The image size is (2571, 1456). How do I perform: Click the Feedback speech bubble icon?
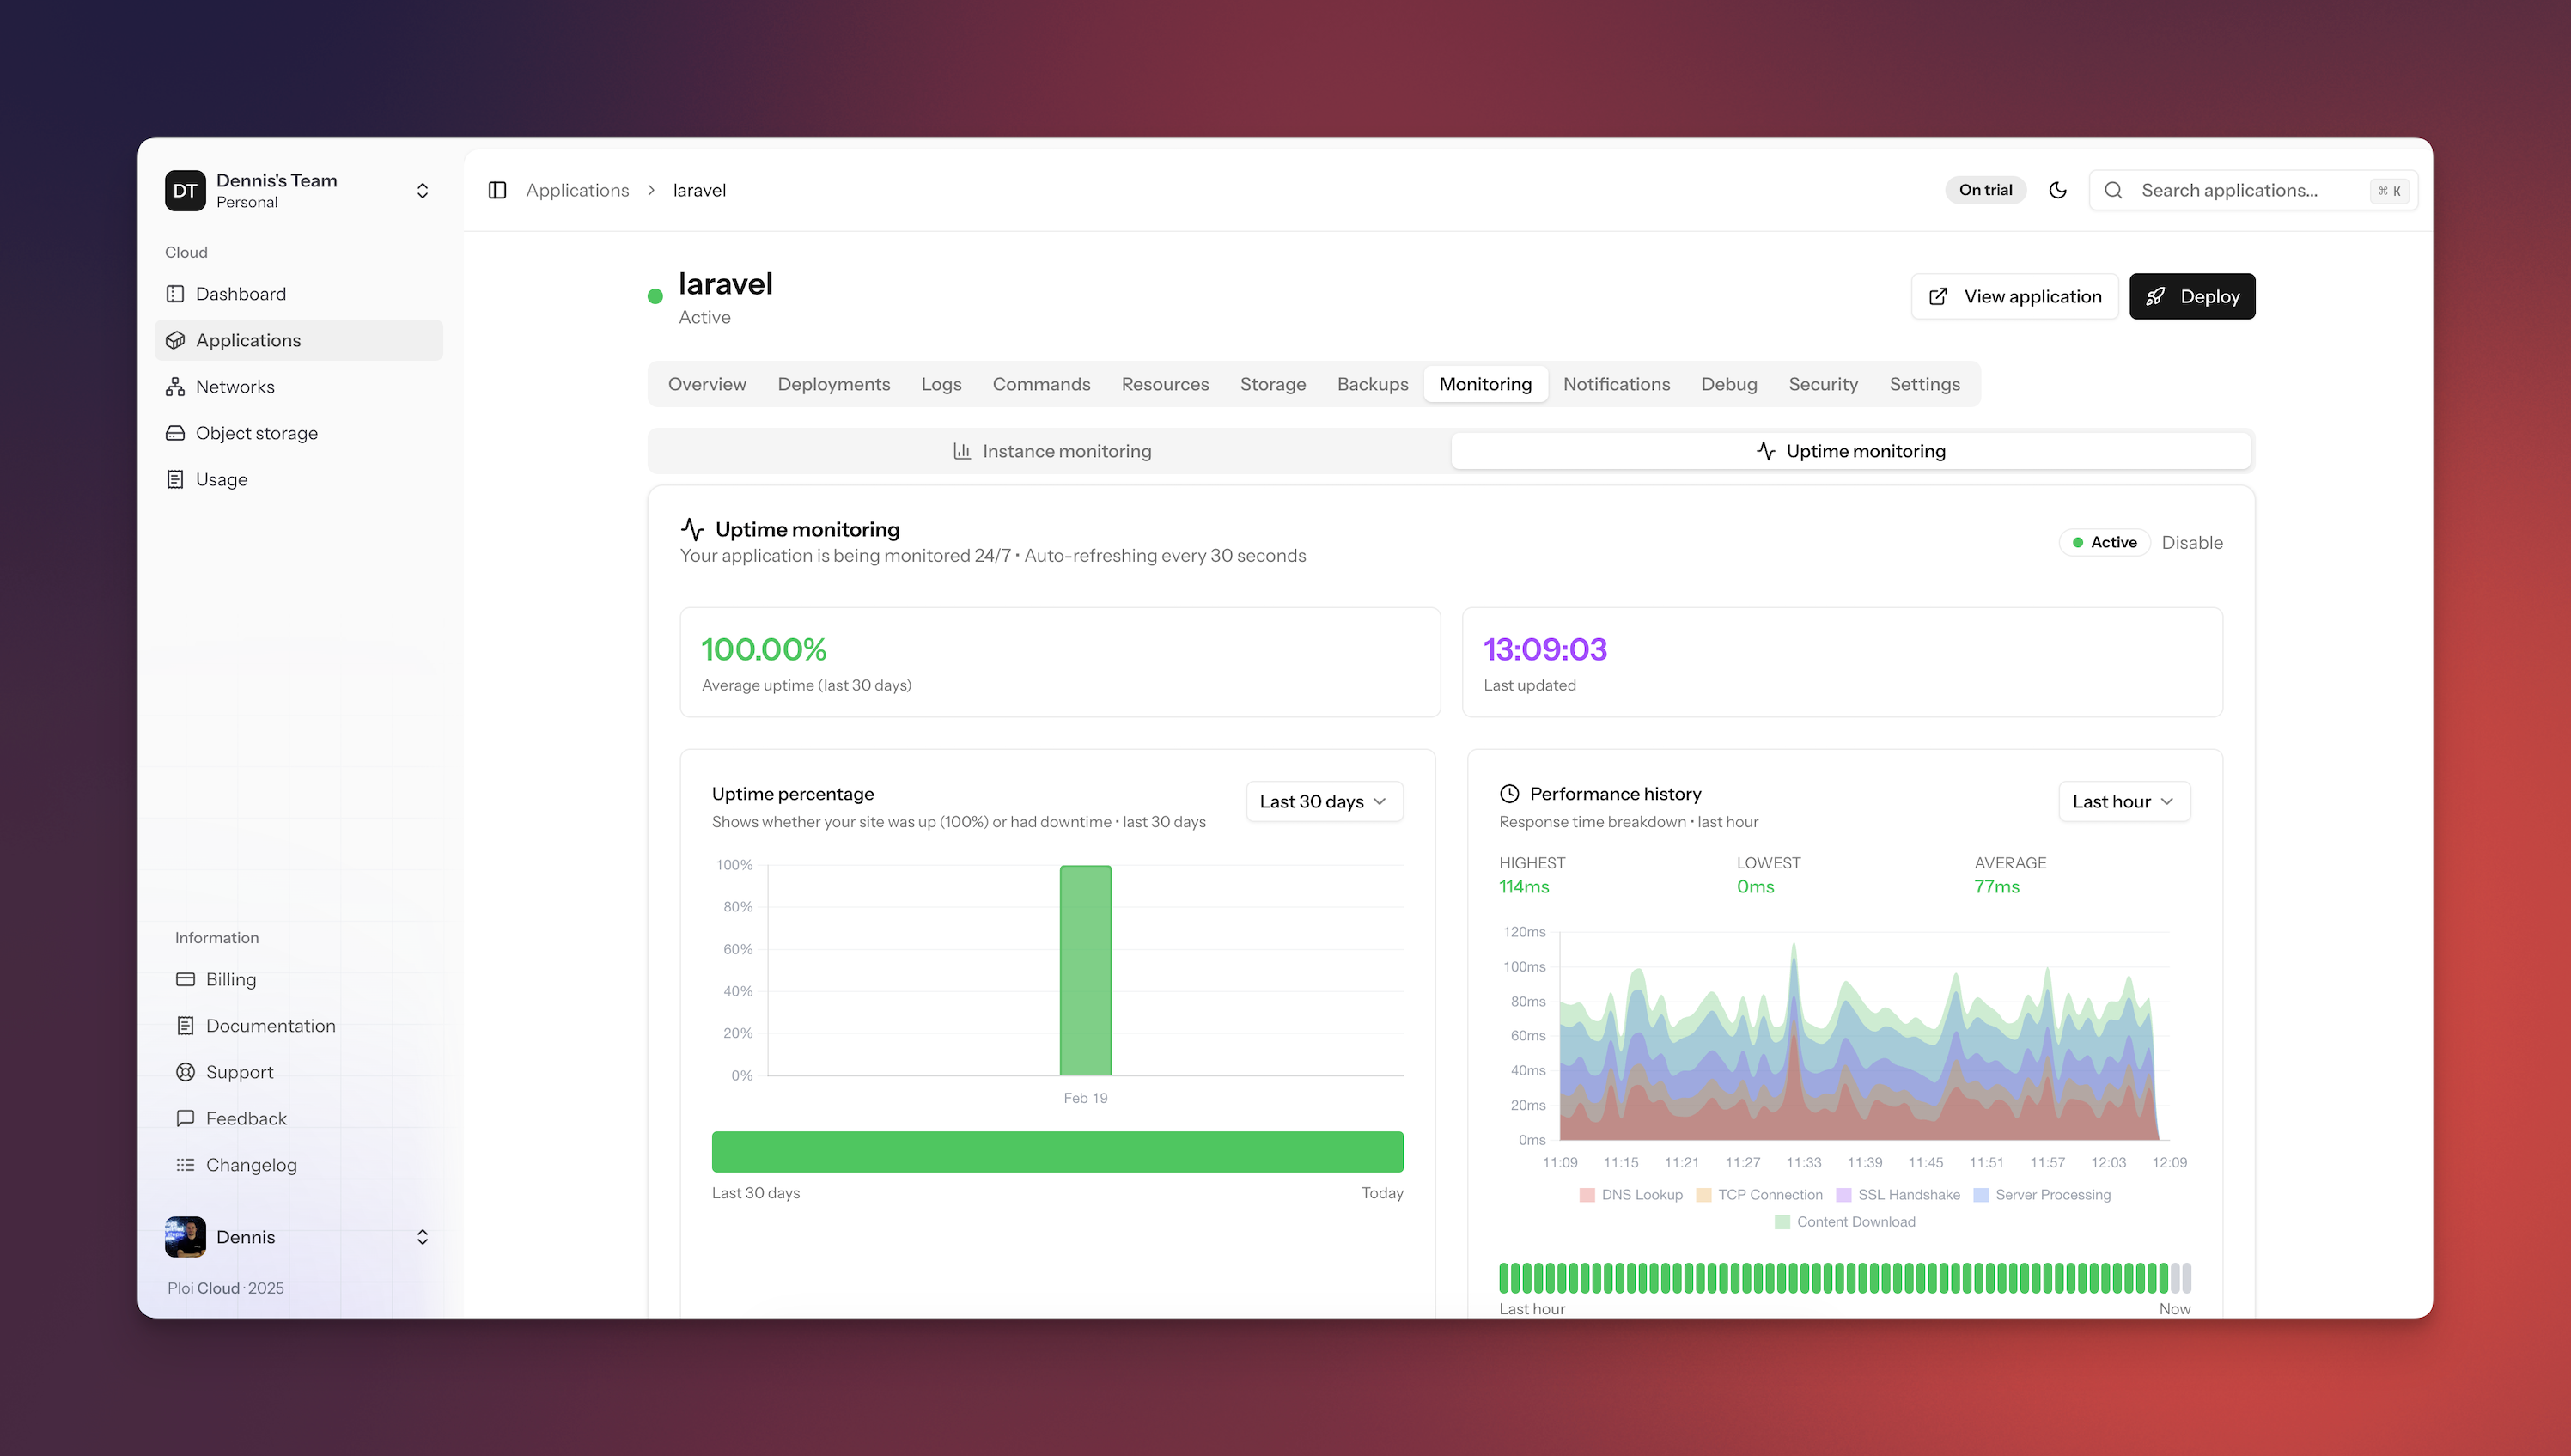pyautogui.click(x=185, y=1119)
